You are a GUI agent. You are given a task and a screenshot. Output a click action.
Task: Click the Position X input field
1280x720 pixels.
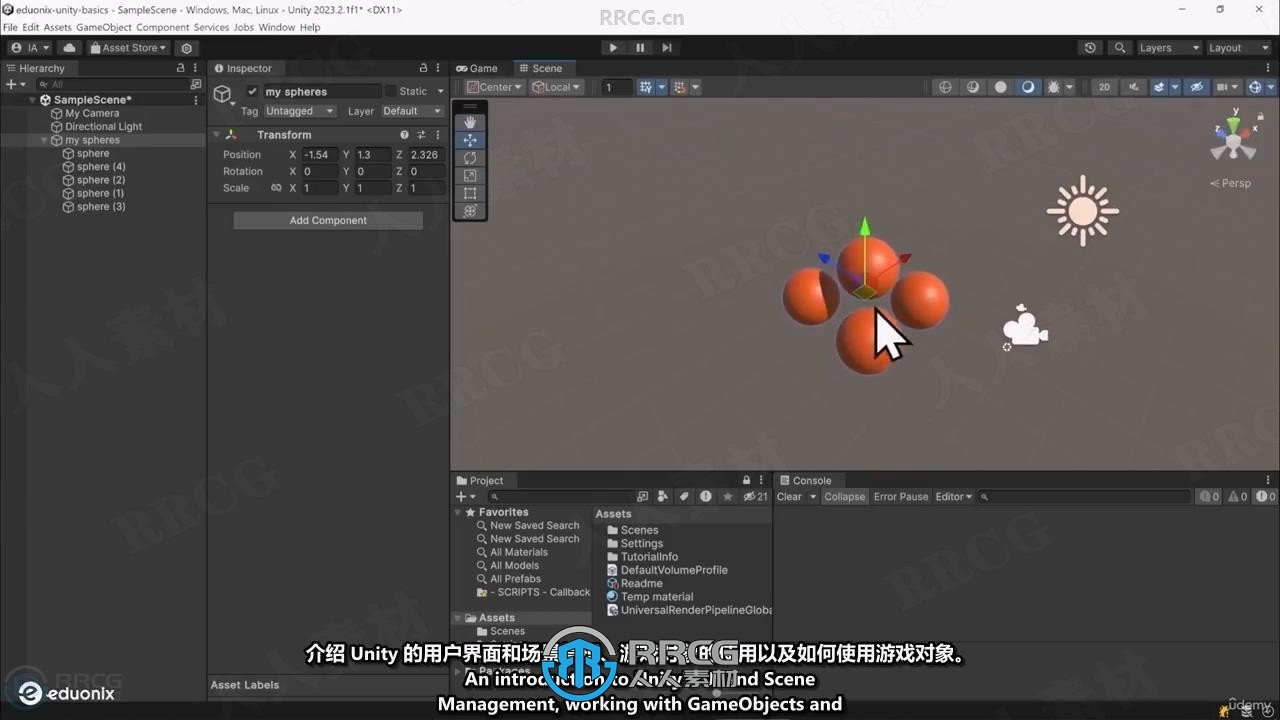point(320,155)
